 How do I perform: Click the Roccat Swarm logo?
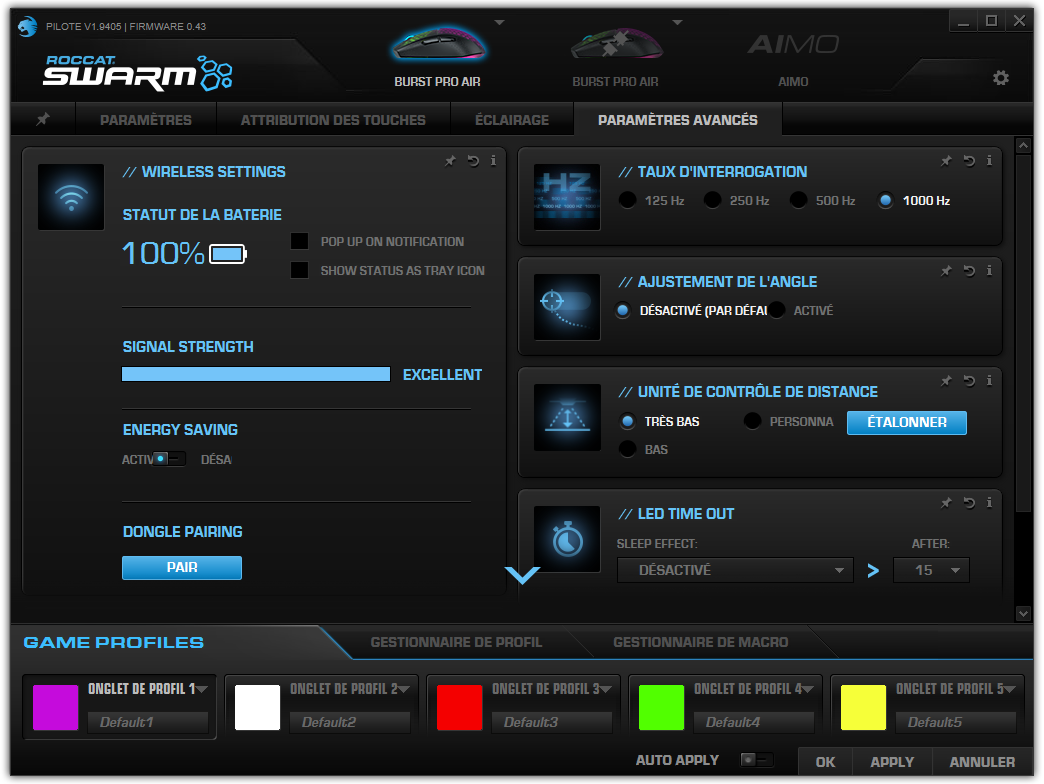point(138,73)
